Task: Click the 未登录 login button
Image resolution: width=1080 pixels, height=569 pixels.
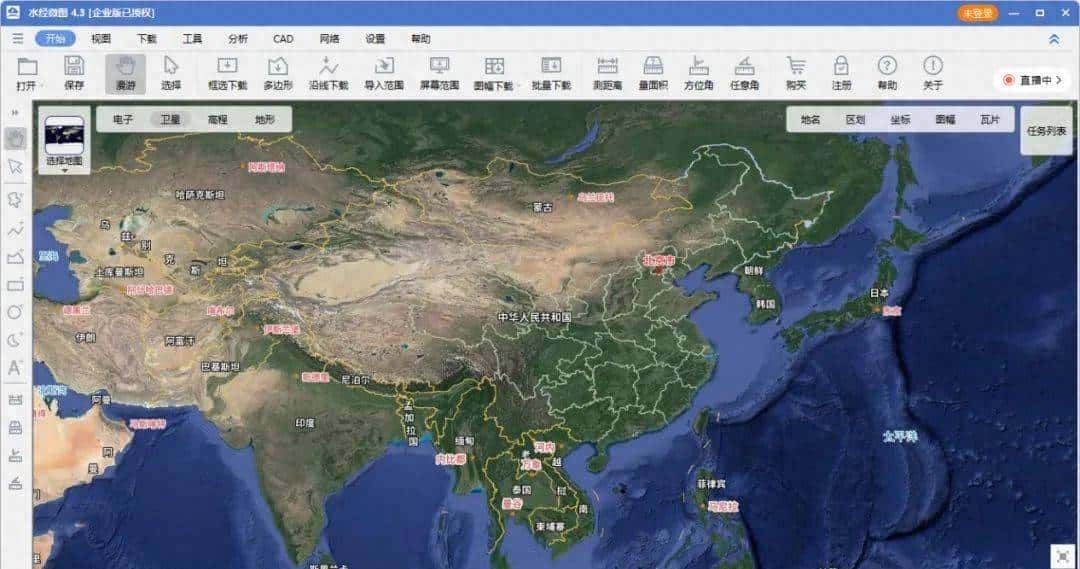Action: click(977, 13)
